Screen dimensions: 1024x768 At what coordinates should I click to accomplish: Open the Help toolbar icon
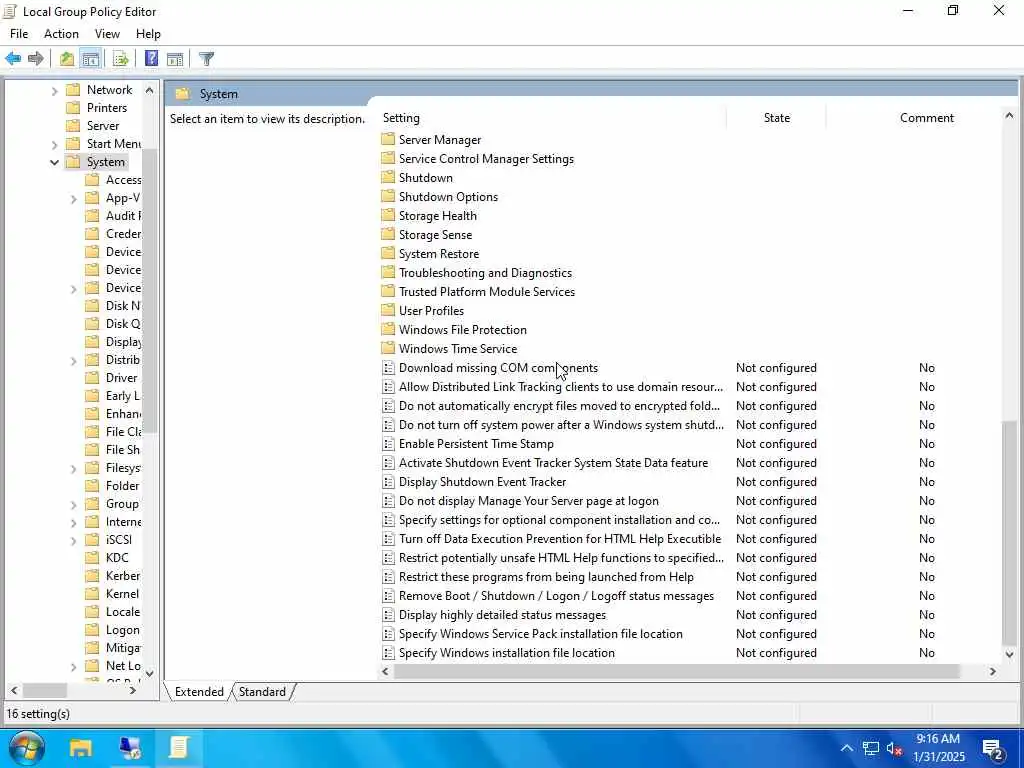152,59
